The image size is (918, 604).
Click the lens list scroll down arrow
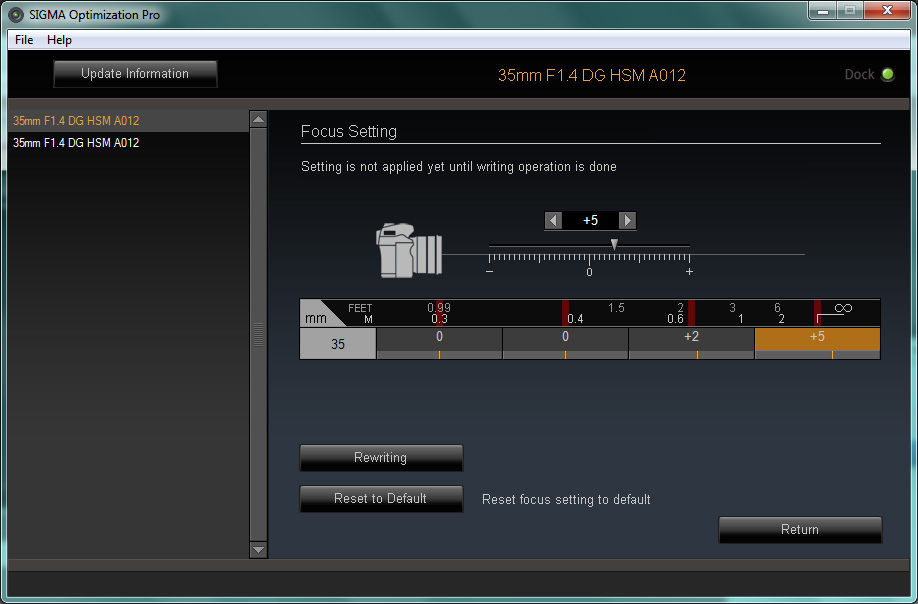coord(258,550)
